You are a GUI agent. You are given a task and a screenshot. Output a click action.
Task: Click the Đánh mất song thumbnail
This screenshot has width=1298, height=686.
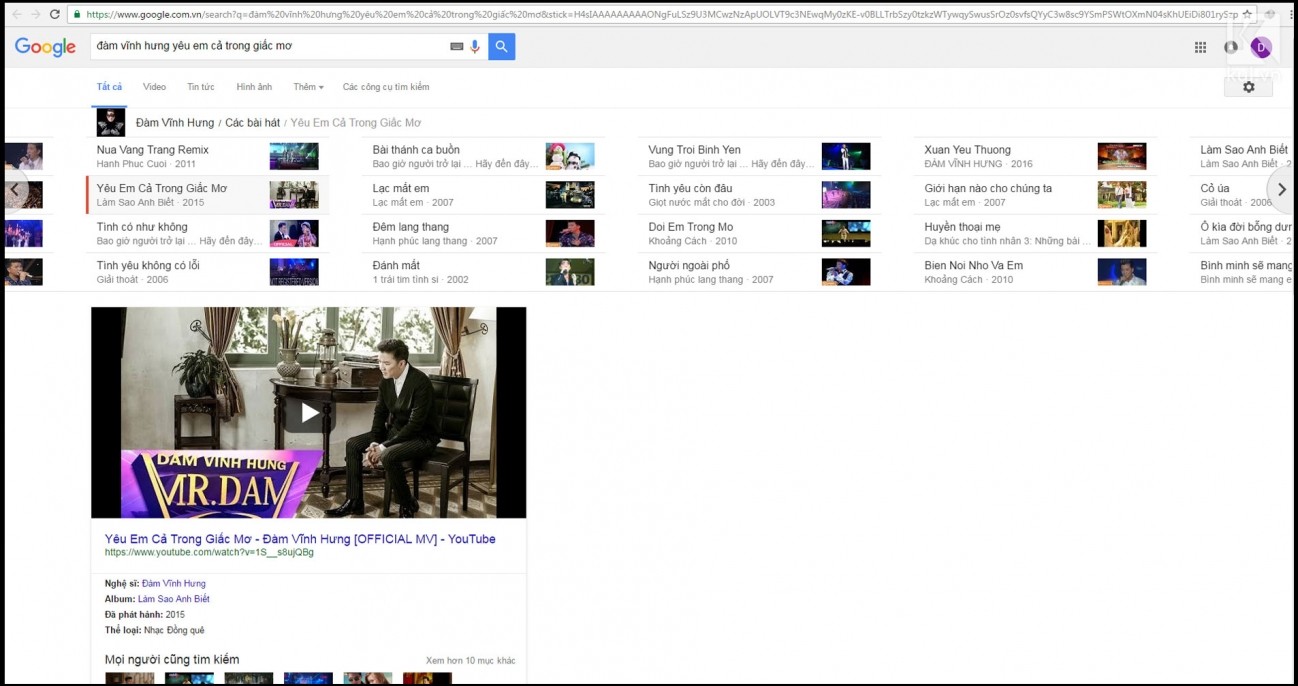point(570,272)
